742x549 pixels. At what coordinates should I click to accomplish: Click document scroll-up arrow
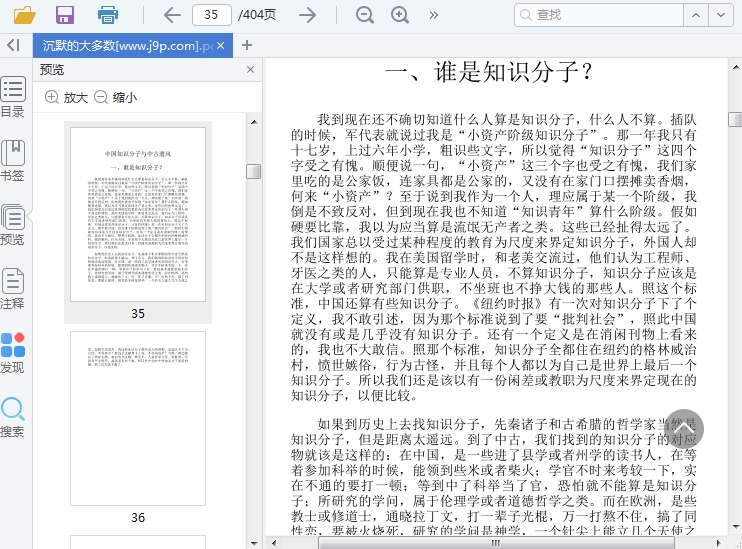[736, 67]
